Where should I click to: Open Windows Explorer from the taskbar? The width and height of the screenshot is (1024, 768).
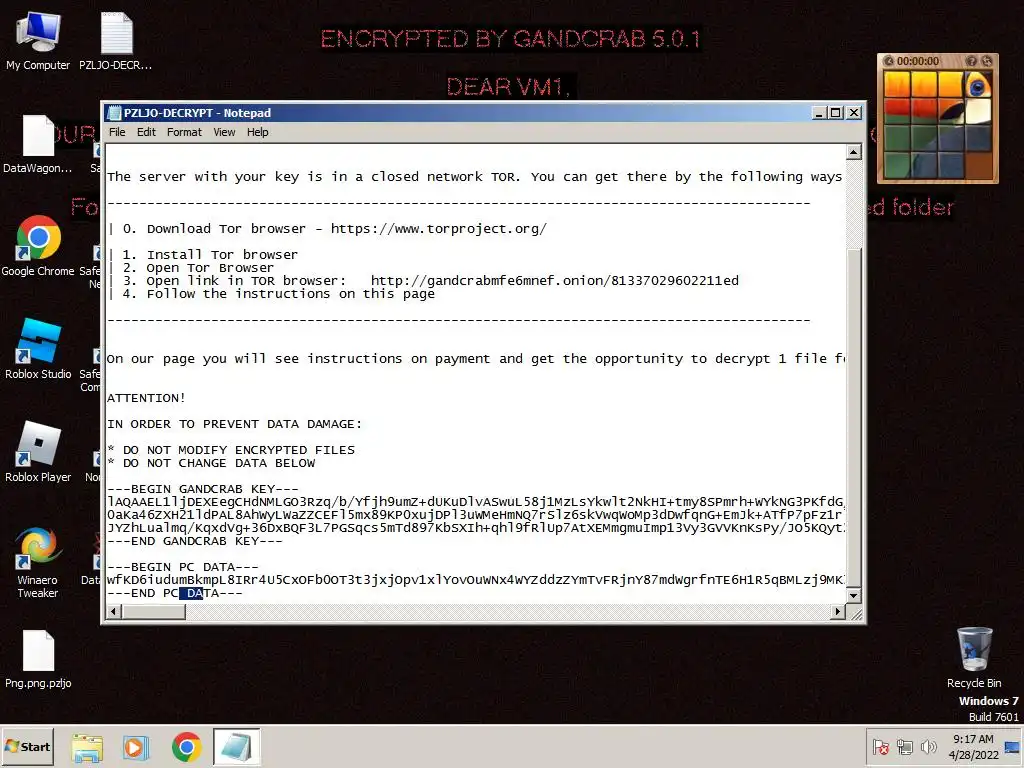(87, 747)
